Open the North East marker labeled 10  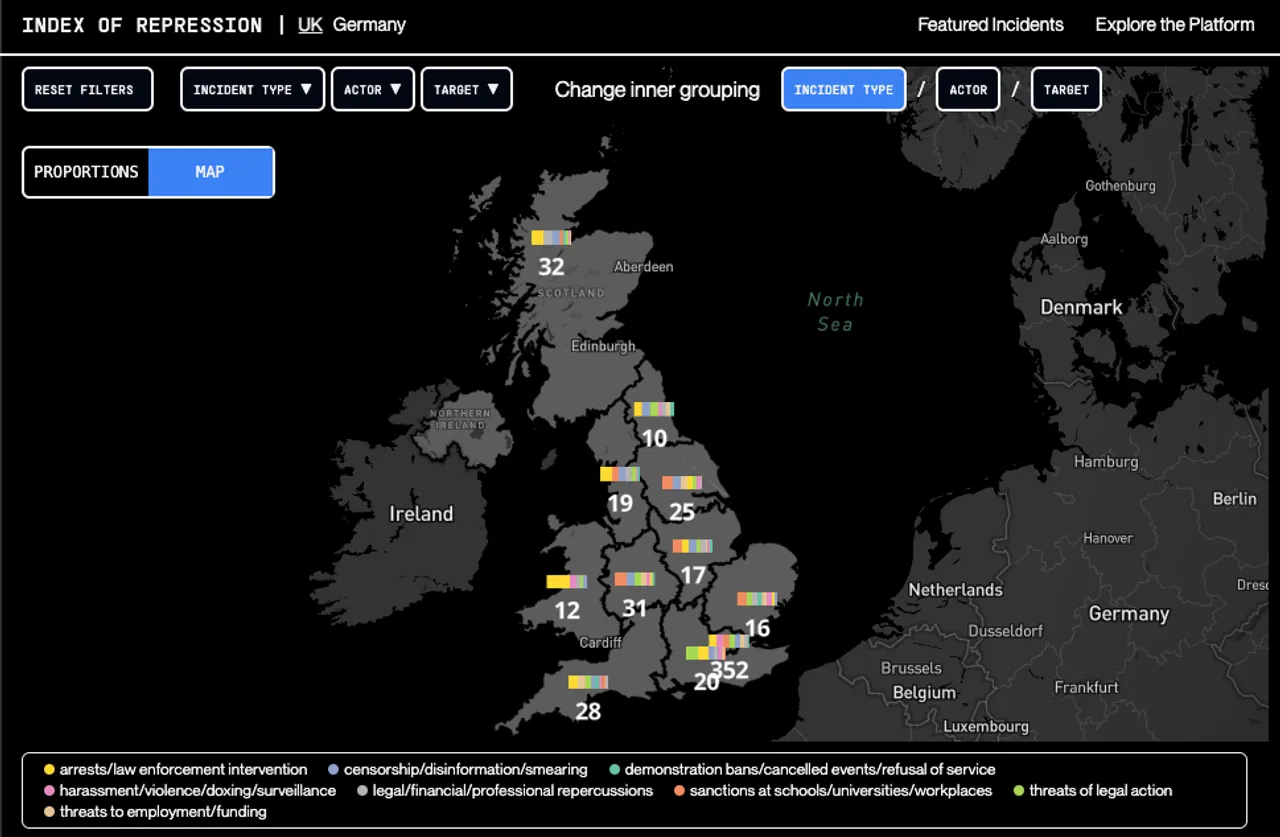click(654, 409)
